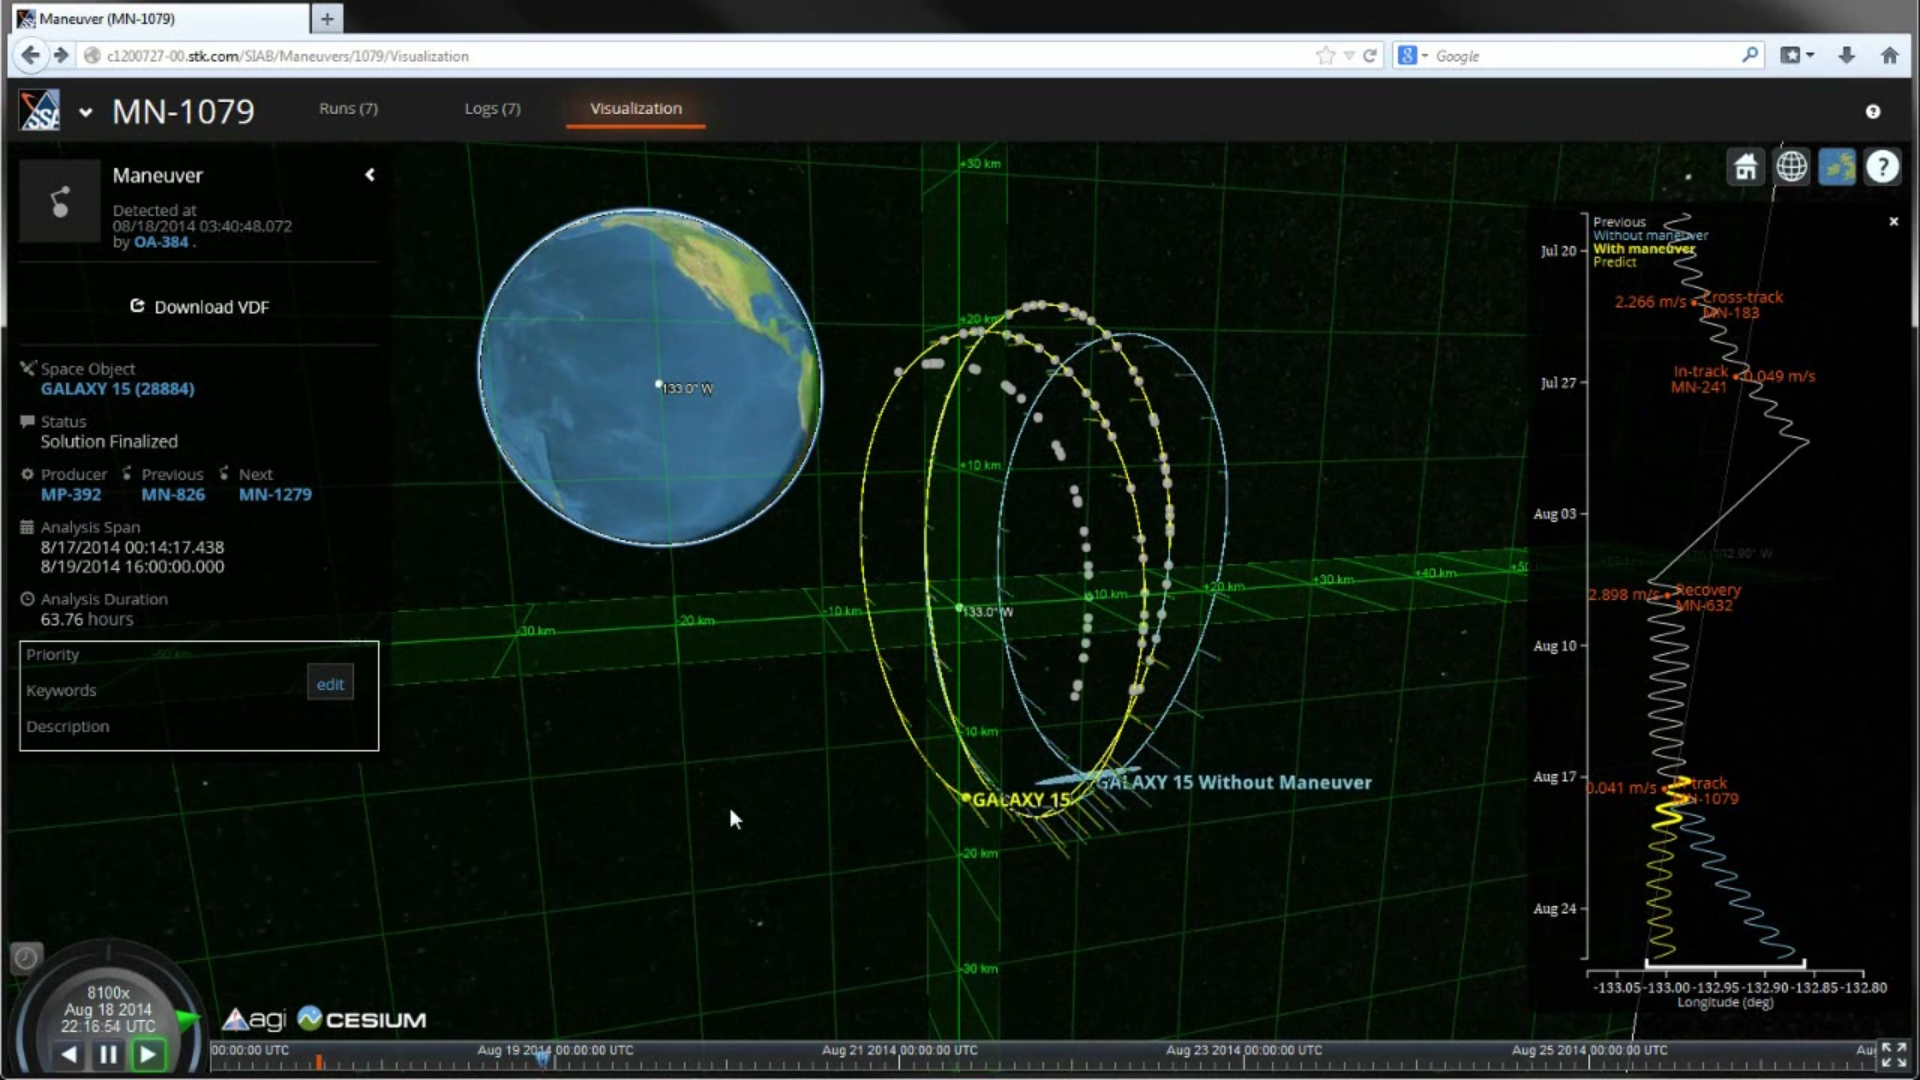Click the AGI logo
The image size is (1920, 1080).
254,1019
